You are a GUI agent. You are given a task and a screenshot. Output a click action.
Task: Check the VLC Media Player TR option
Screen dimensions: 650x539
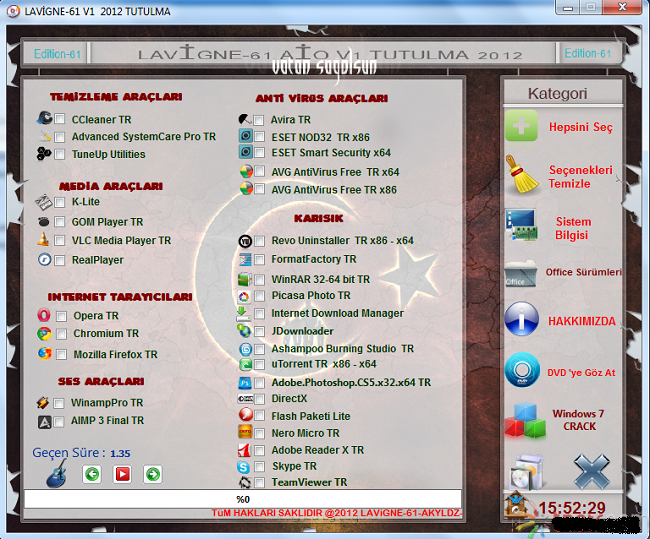(x=60, y=241)
